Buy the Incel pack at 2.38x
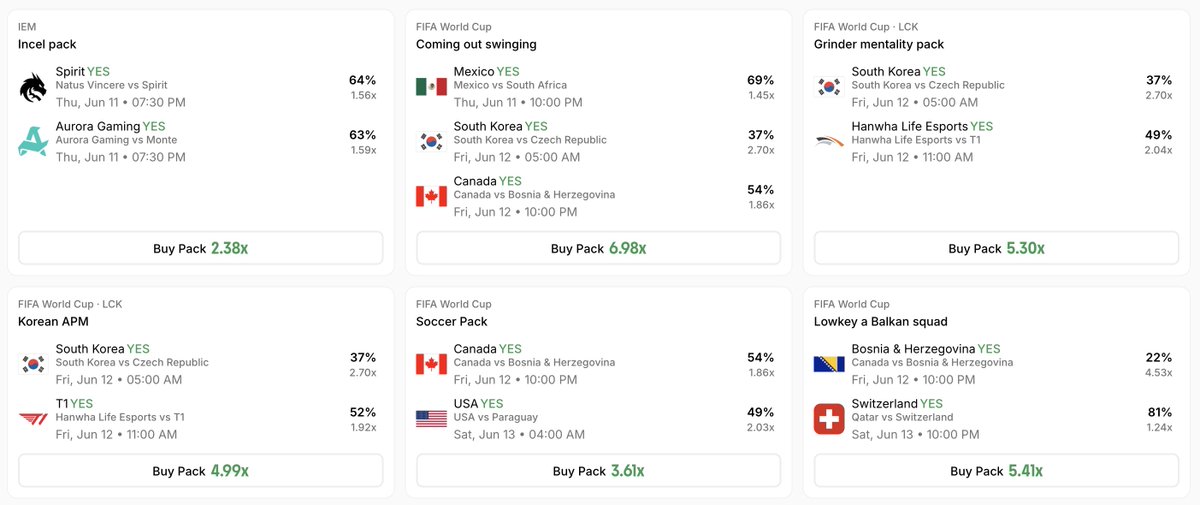This screenshot has height=505, width=1200. tap(201, 248)
